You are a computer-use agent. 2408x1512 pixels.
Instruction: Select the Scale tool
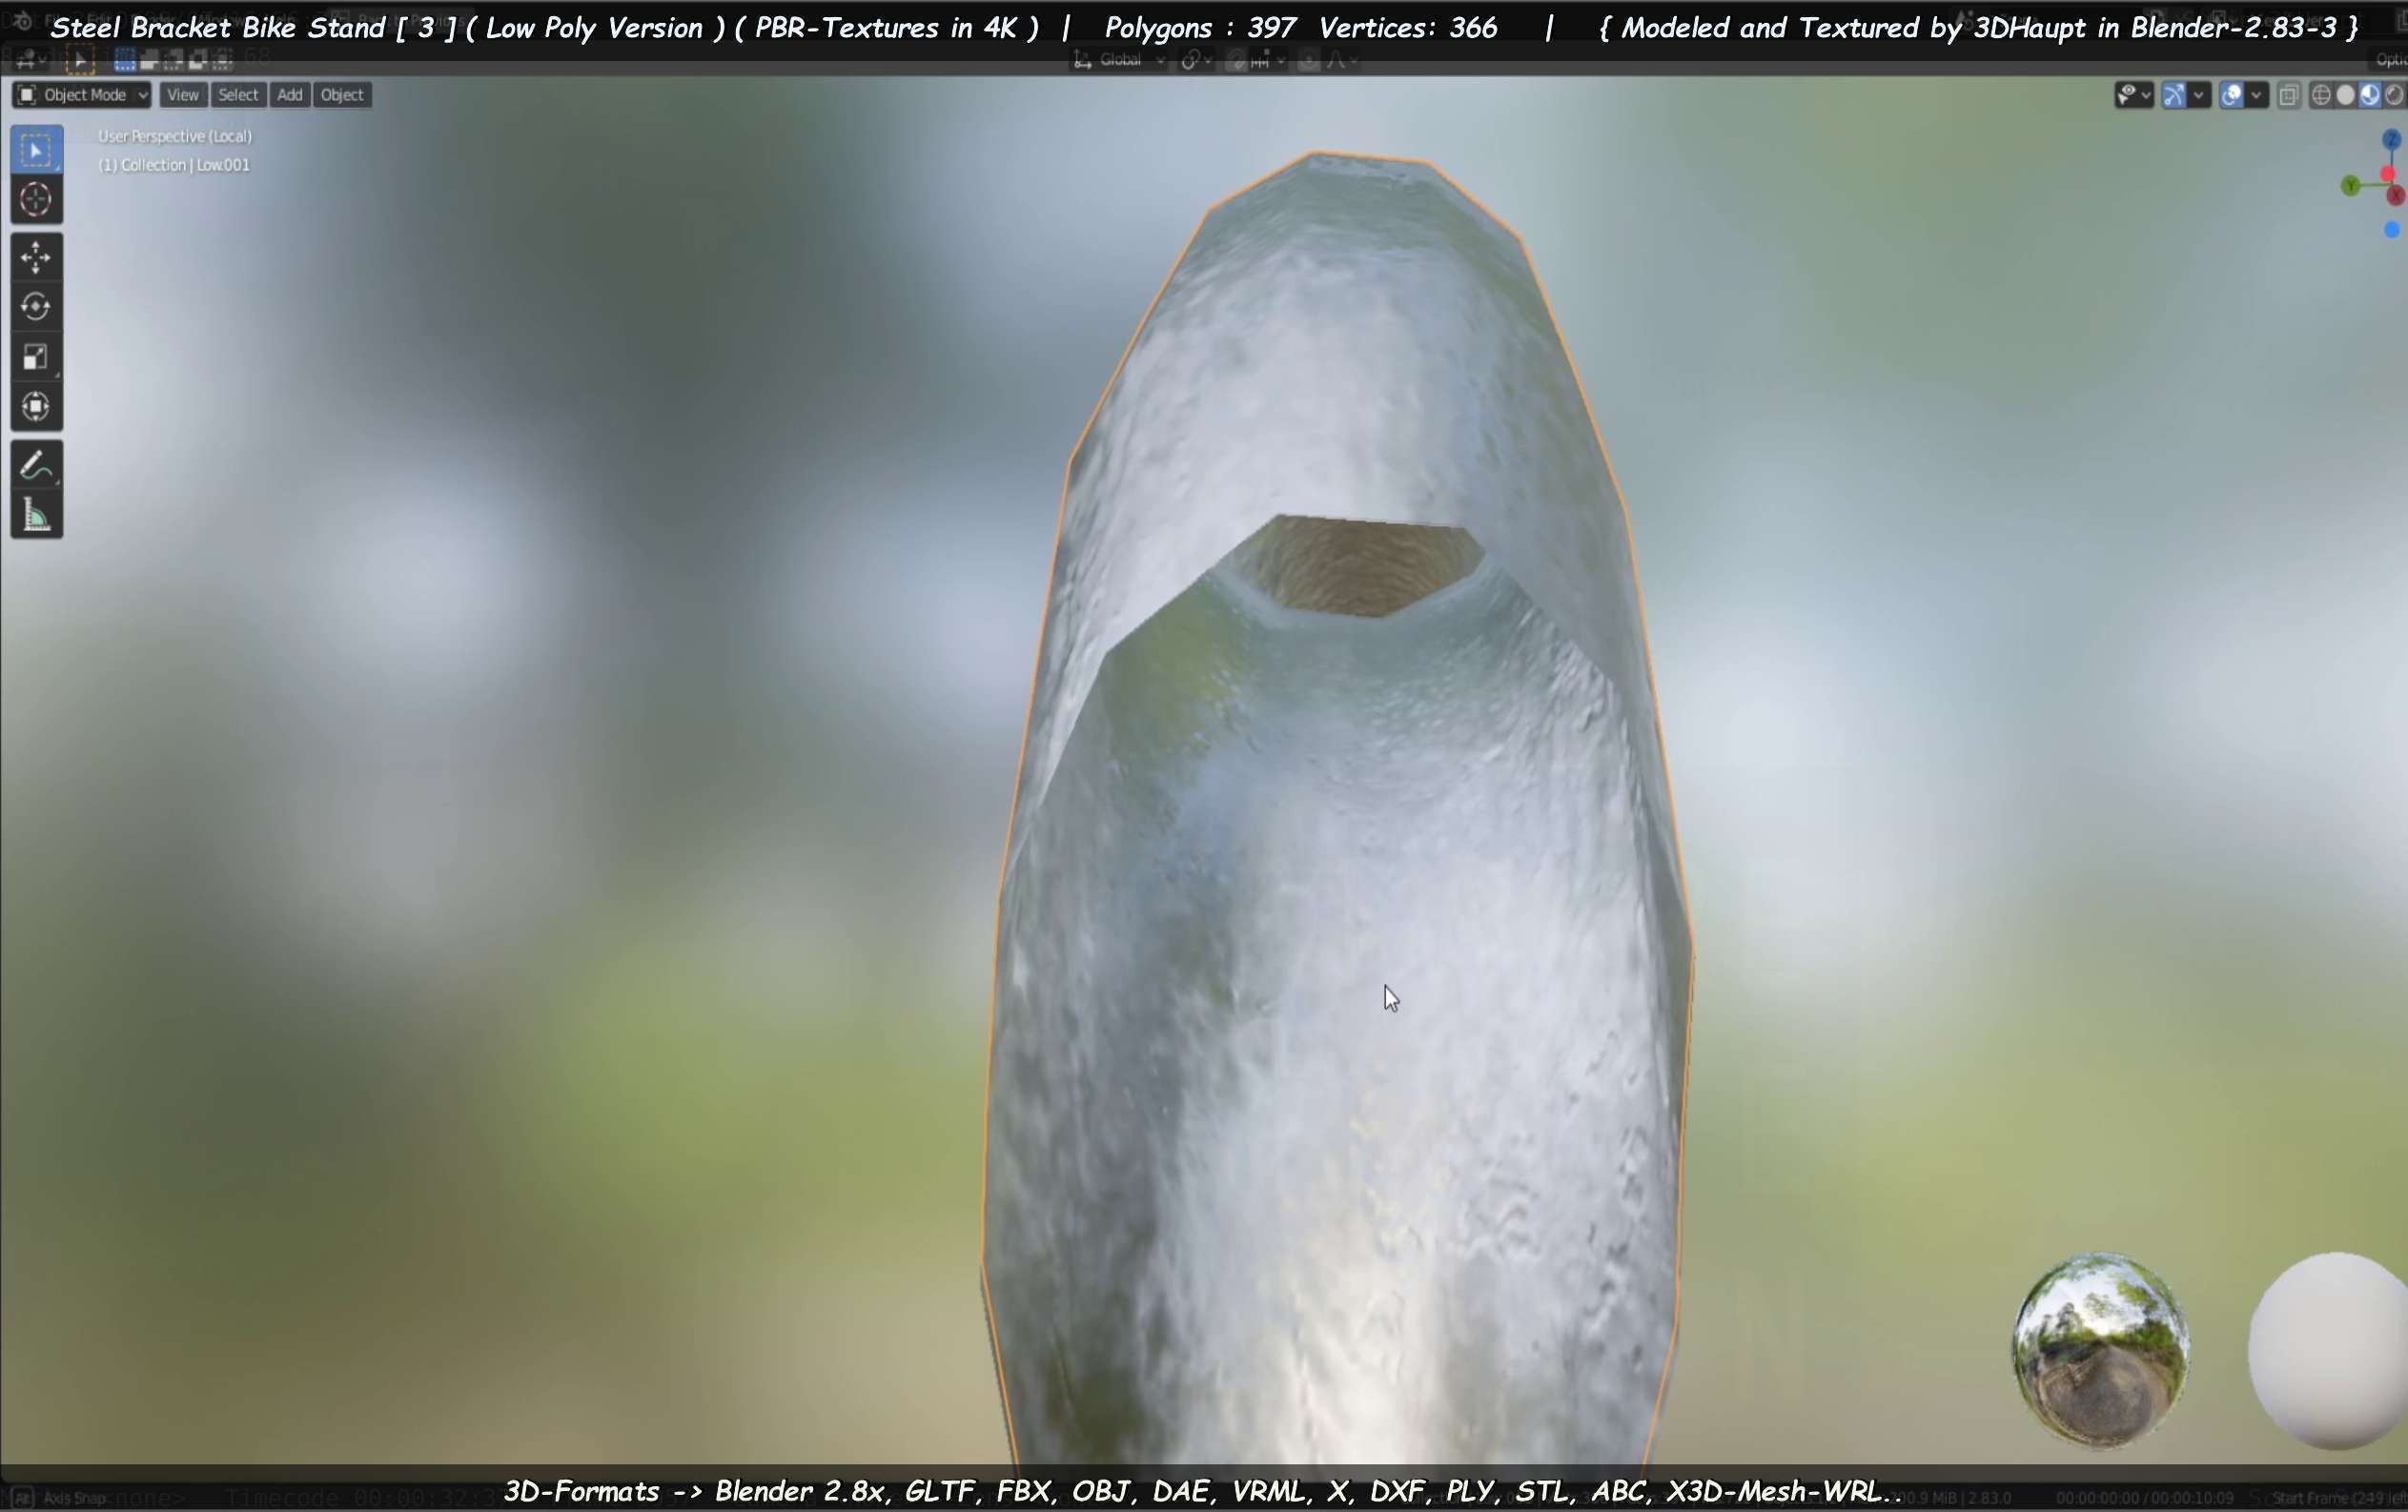tap(36, 357)
